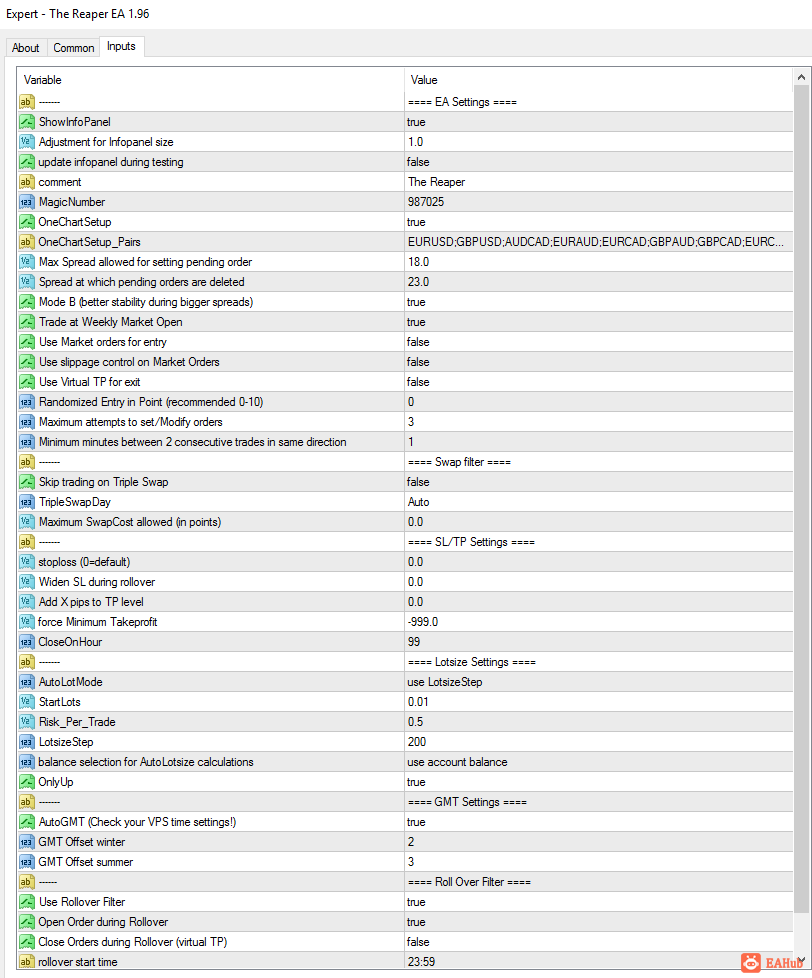Viewport: 812px width, 978px height.
Task: Select the Risk_Per_Trade row label
Action: [77, 722]
